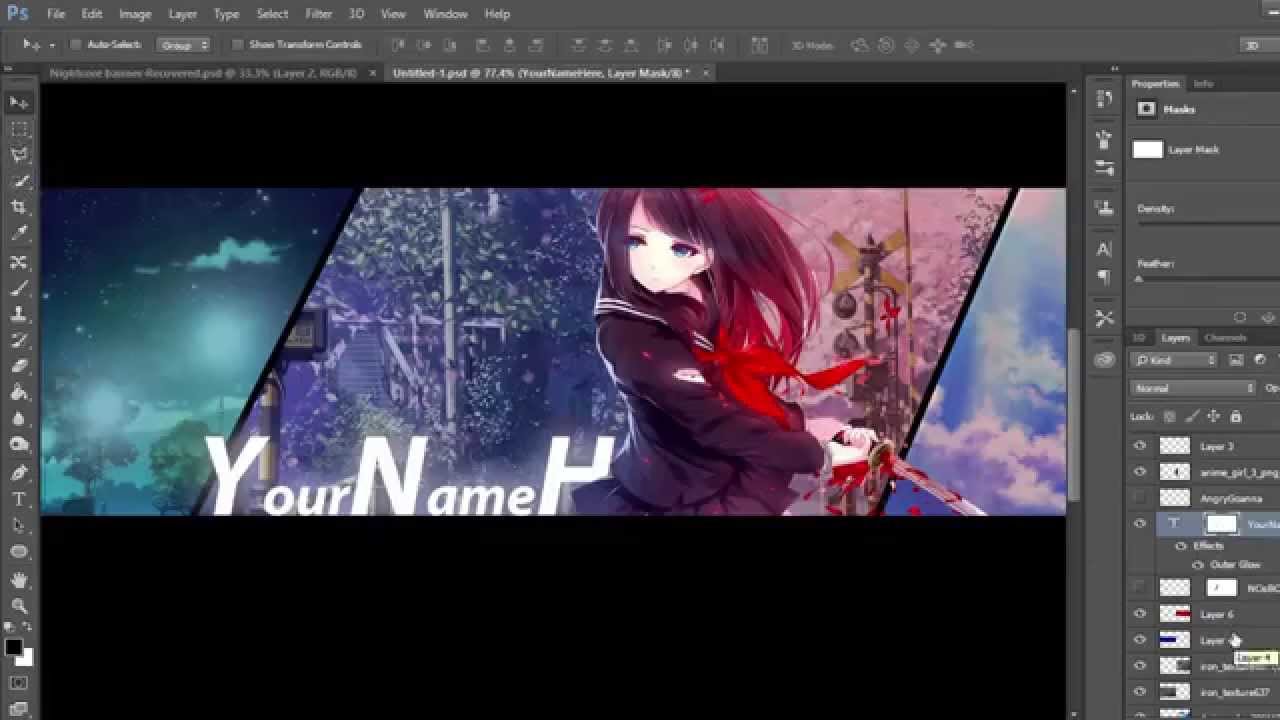Enable the Auto-Select checkbox
Viewport: 1280px width, 720px height.
click(x=76, y=45)
